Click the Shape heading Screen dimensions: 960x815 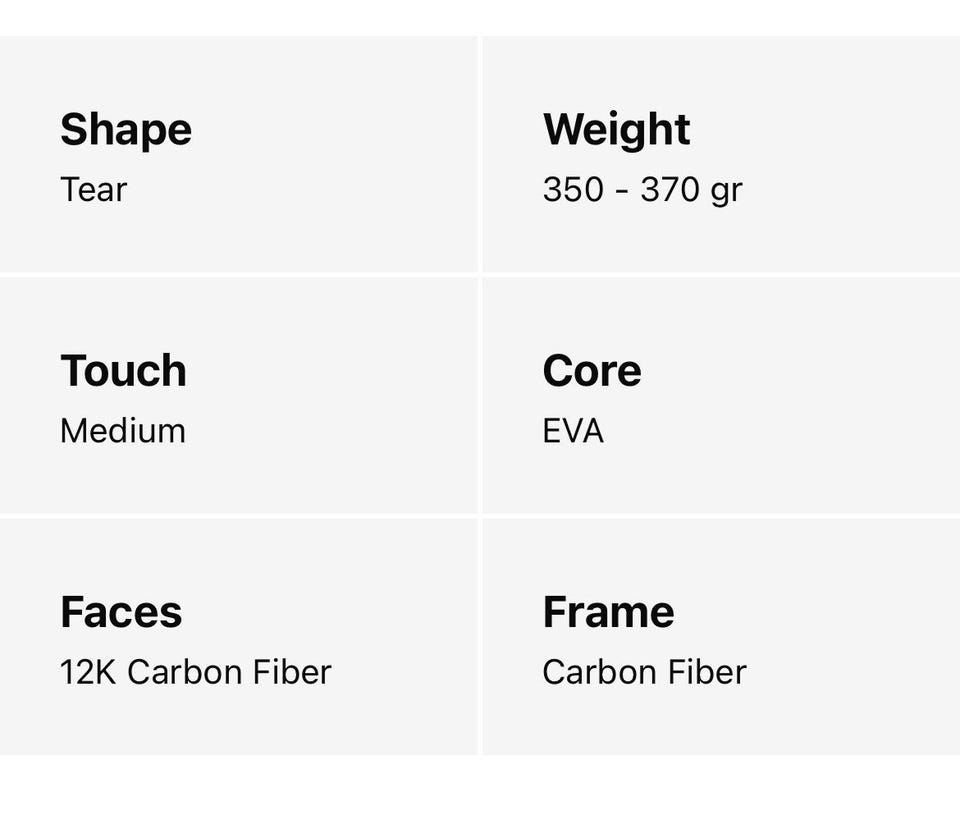pos(126,130)
